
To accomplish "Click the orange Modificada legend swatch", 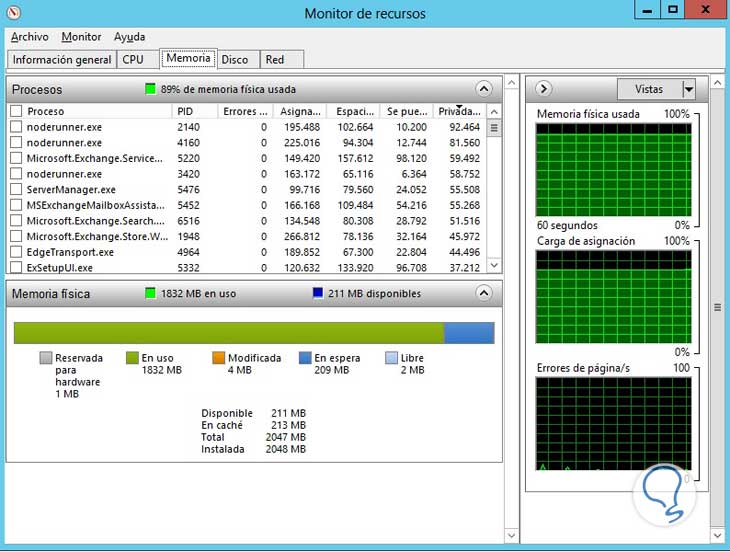I will [218, 357].
